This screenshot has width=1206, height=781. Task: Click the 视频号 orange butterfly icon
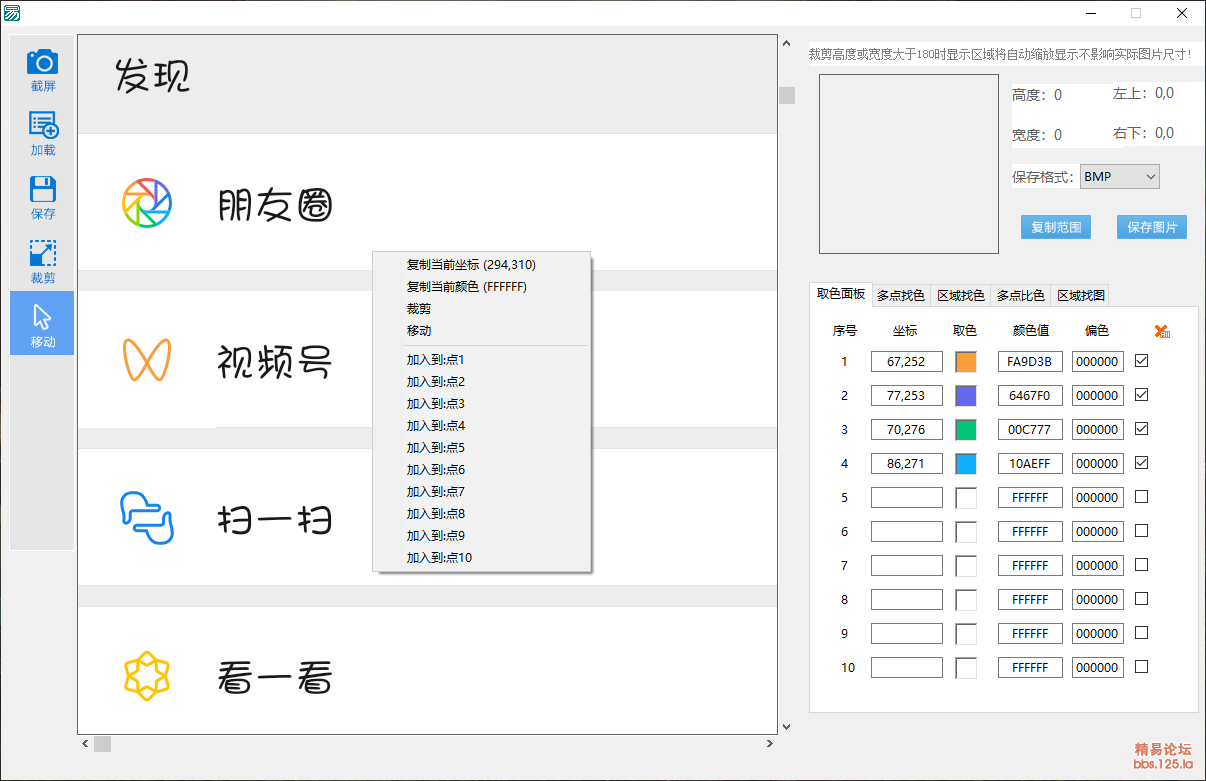pyautogui.click(x=147, y=360)
